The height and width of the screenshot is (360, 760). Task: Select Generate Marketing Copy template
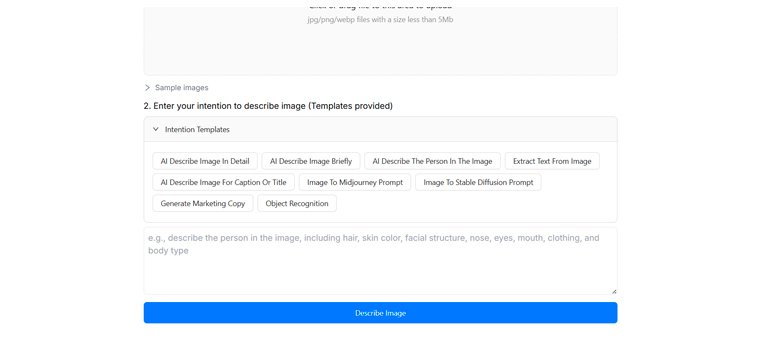(x=203, y=203)
